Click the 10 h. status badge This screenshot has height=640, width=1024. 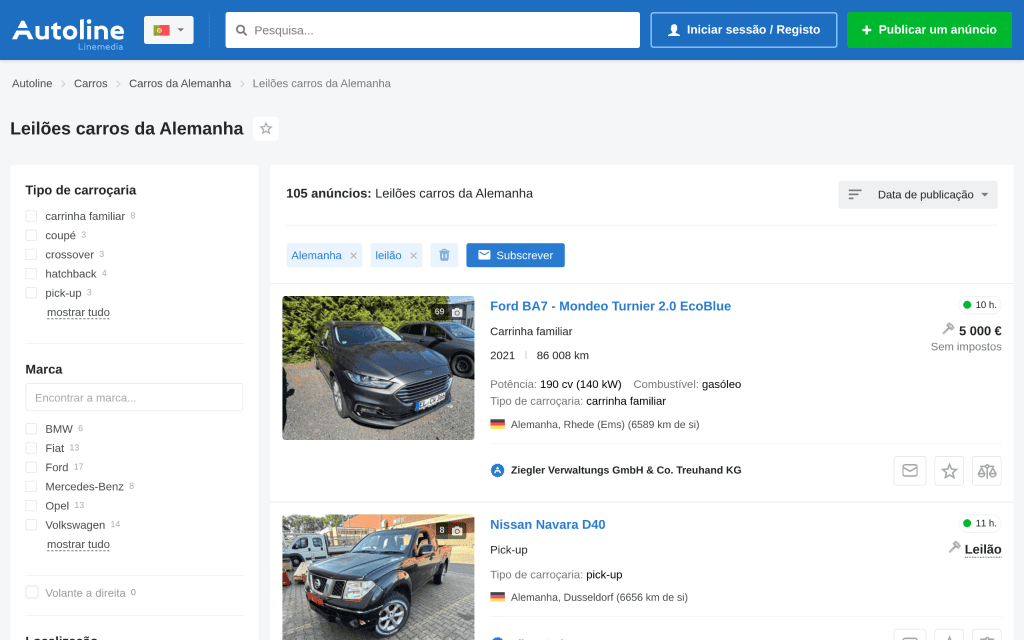[980, 305]
